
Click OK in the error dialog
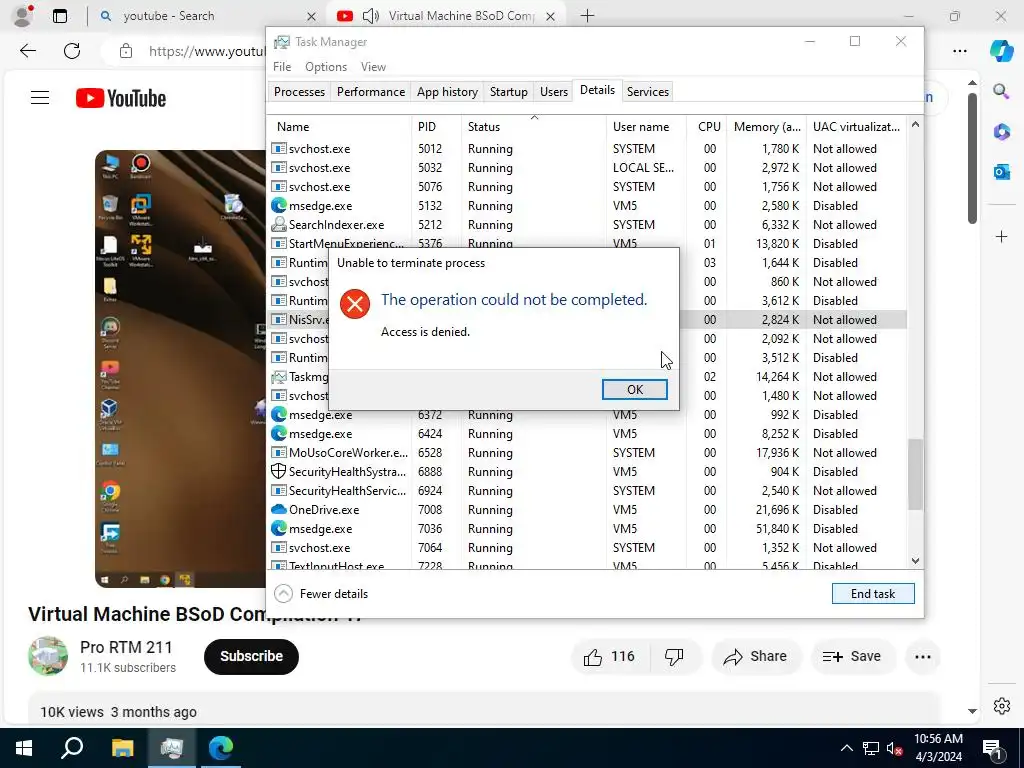click(634, 389)
